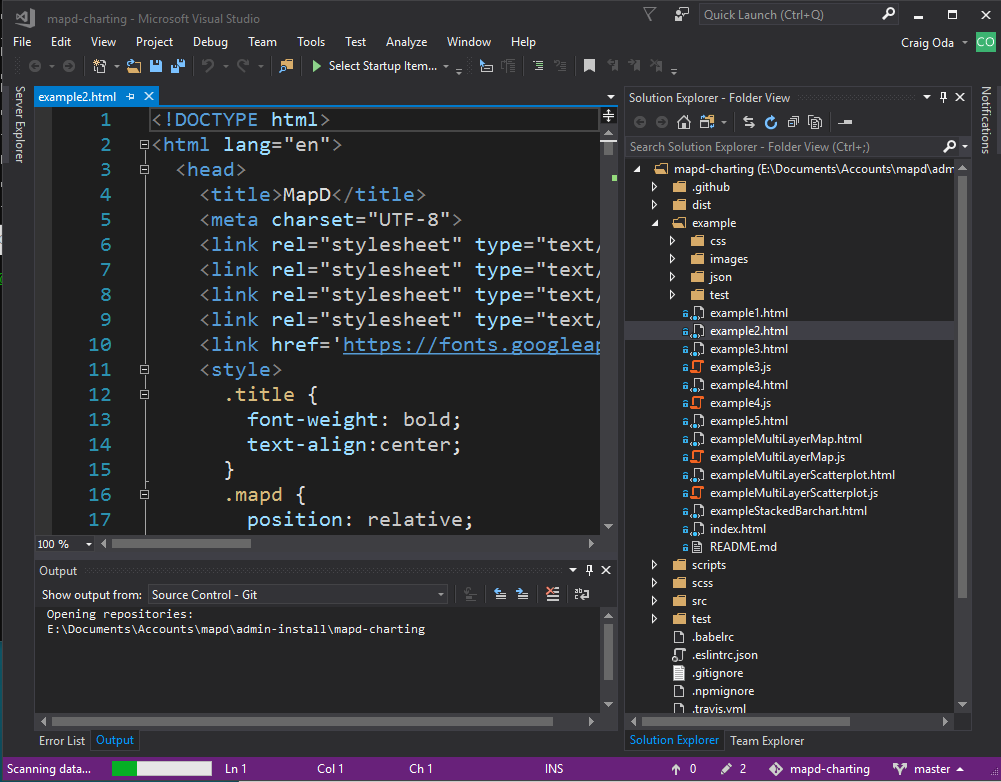Screen dimensions: 1001x782
Task: Expand the scripts folder
Action: [x=654, y=565]
